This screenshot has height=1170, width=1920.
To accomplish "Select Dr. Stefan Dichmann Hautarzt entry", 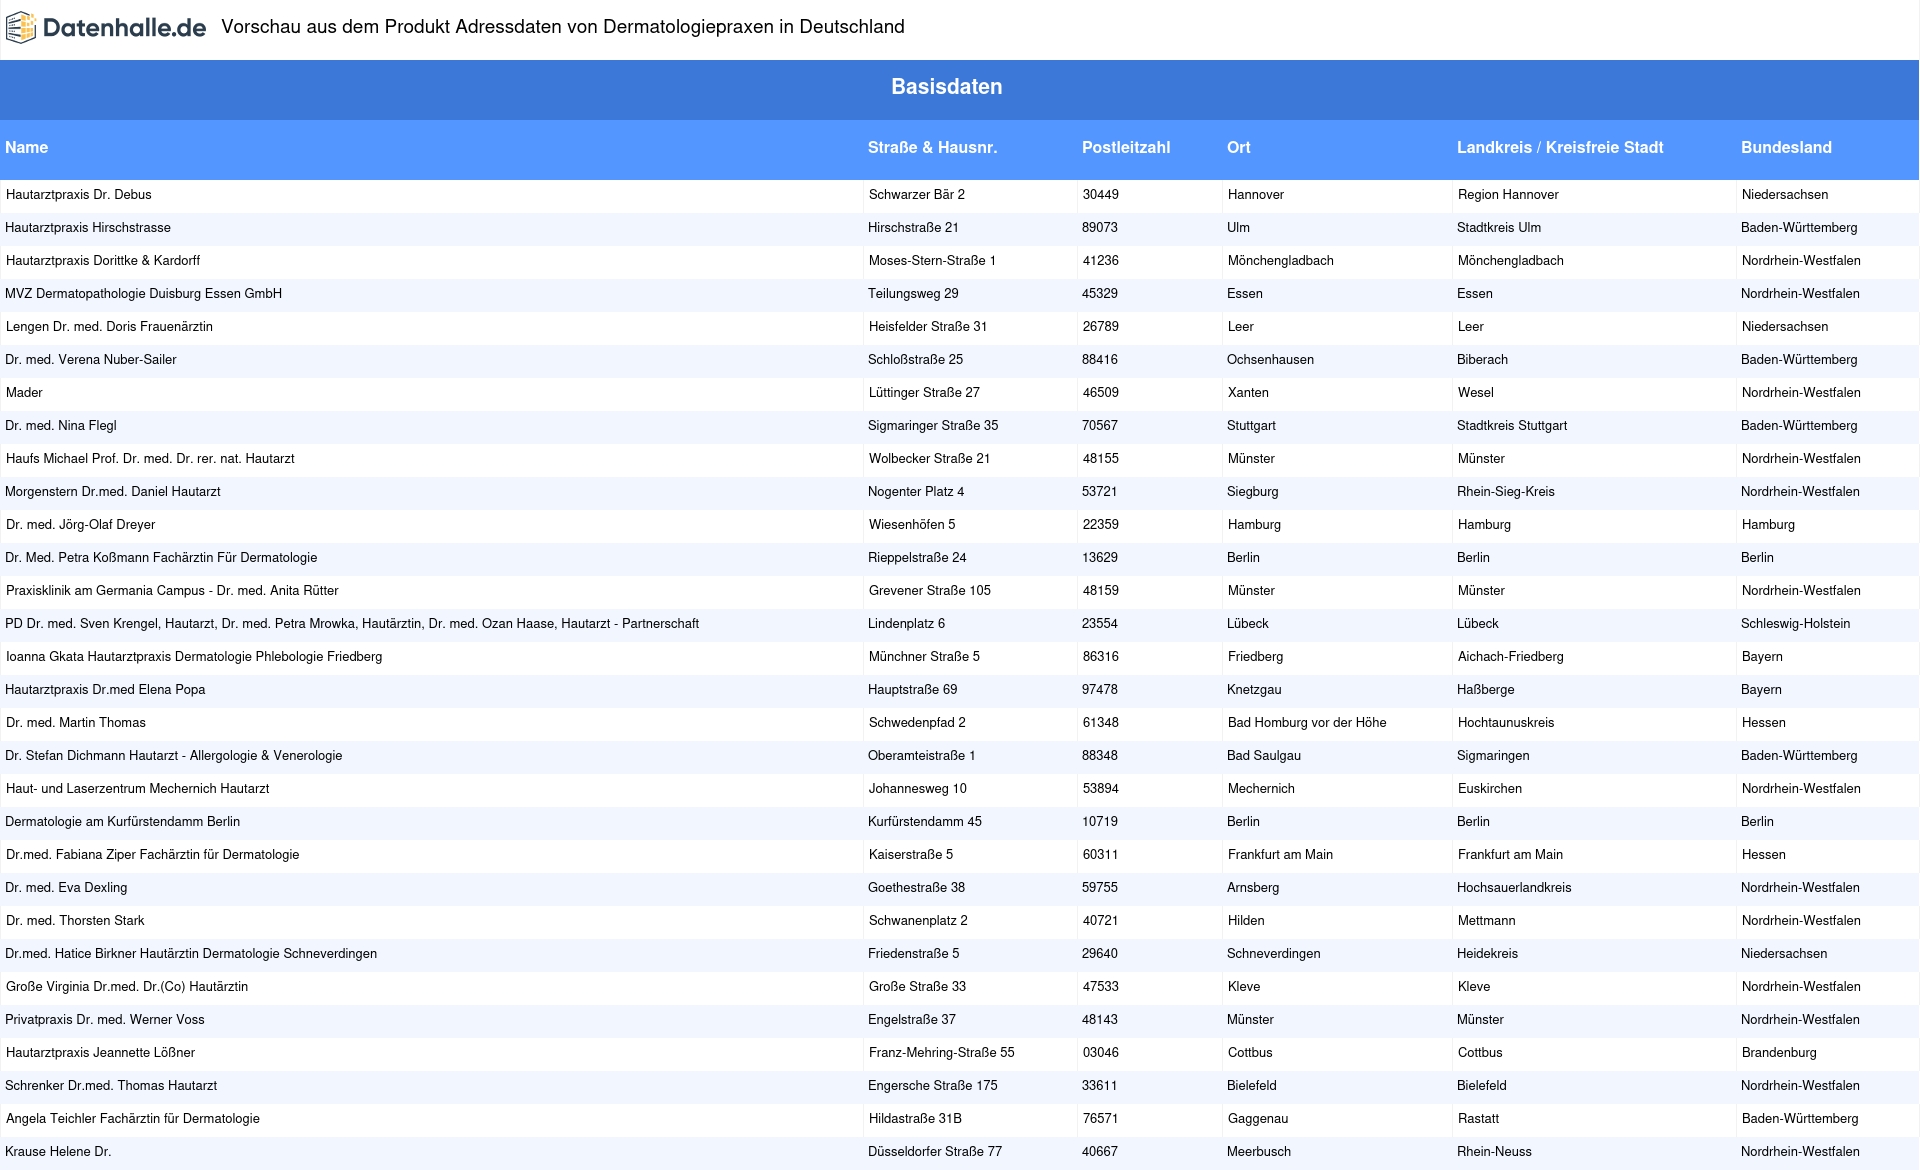I will (x=174, y=756).
